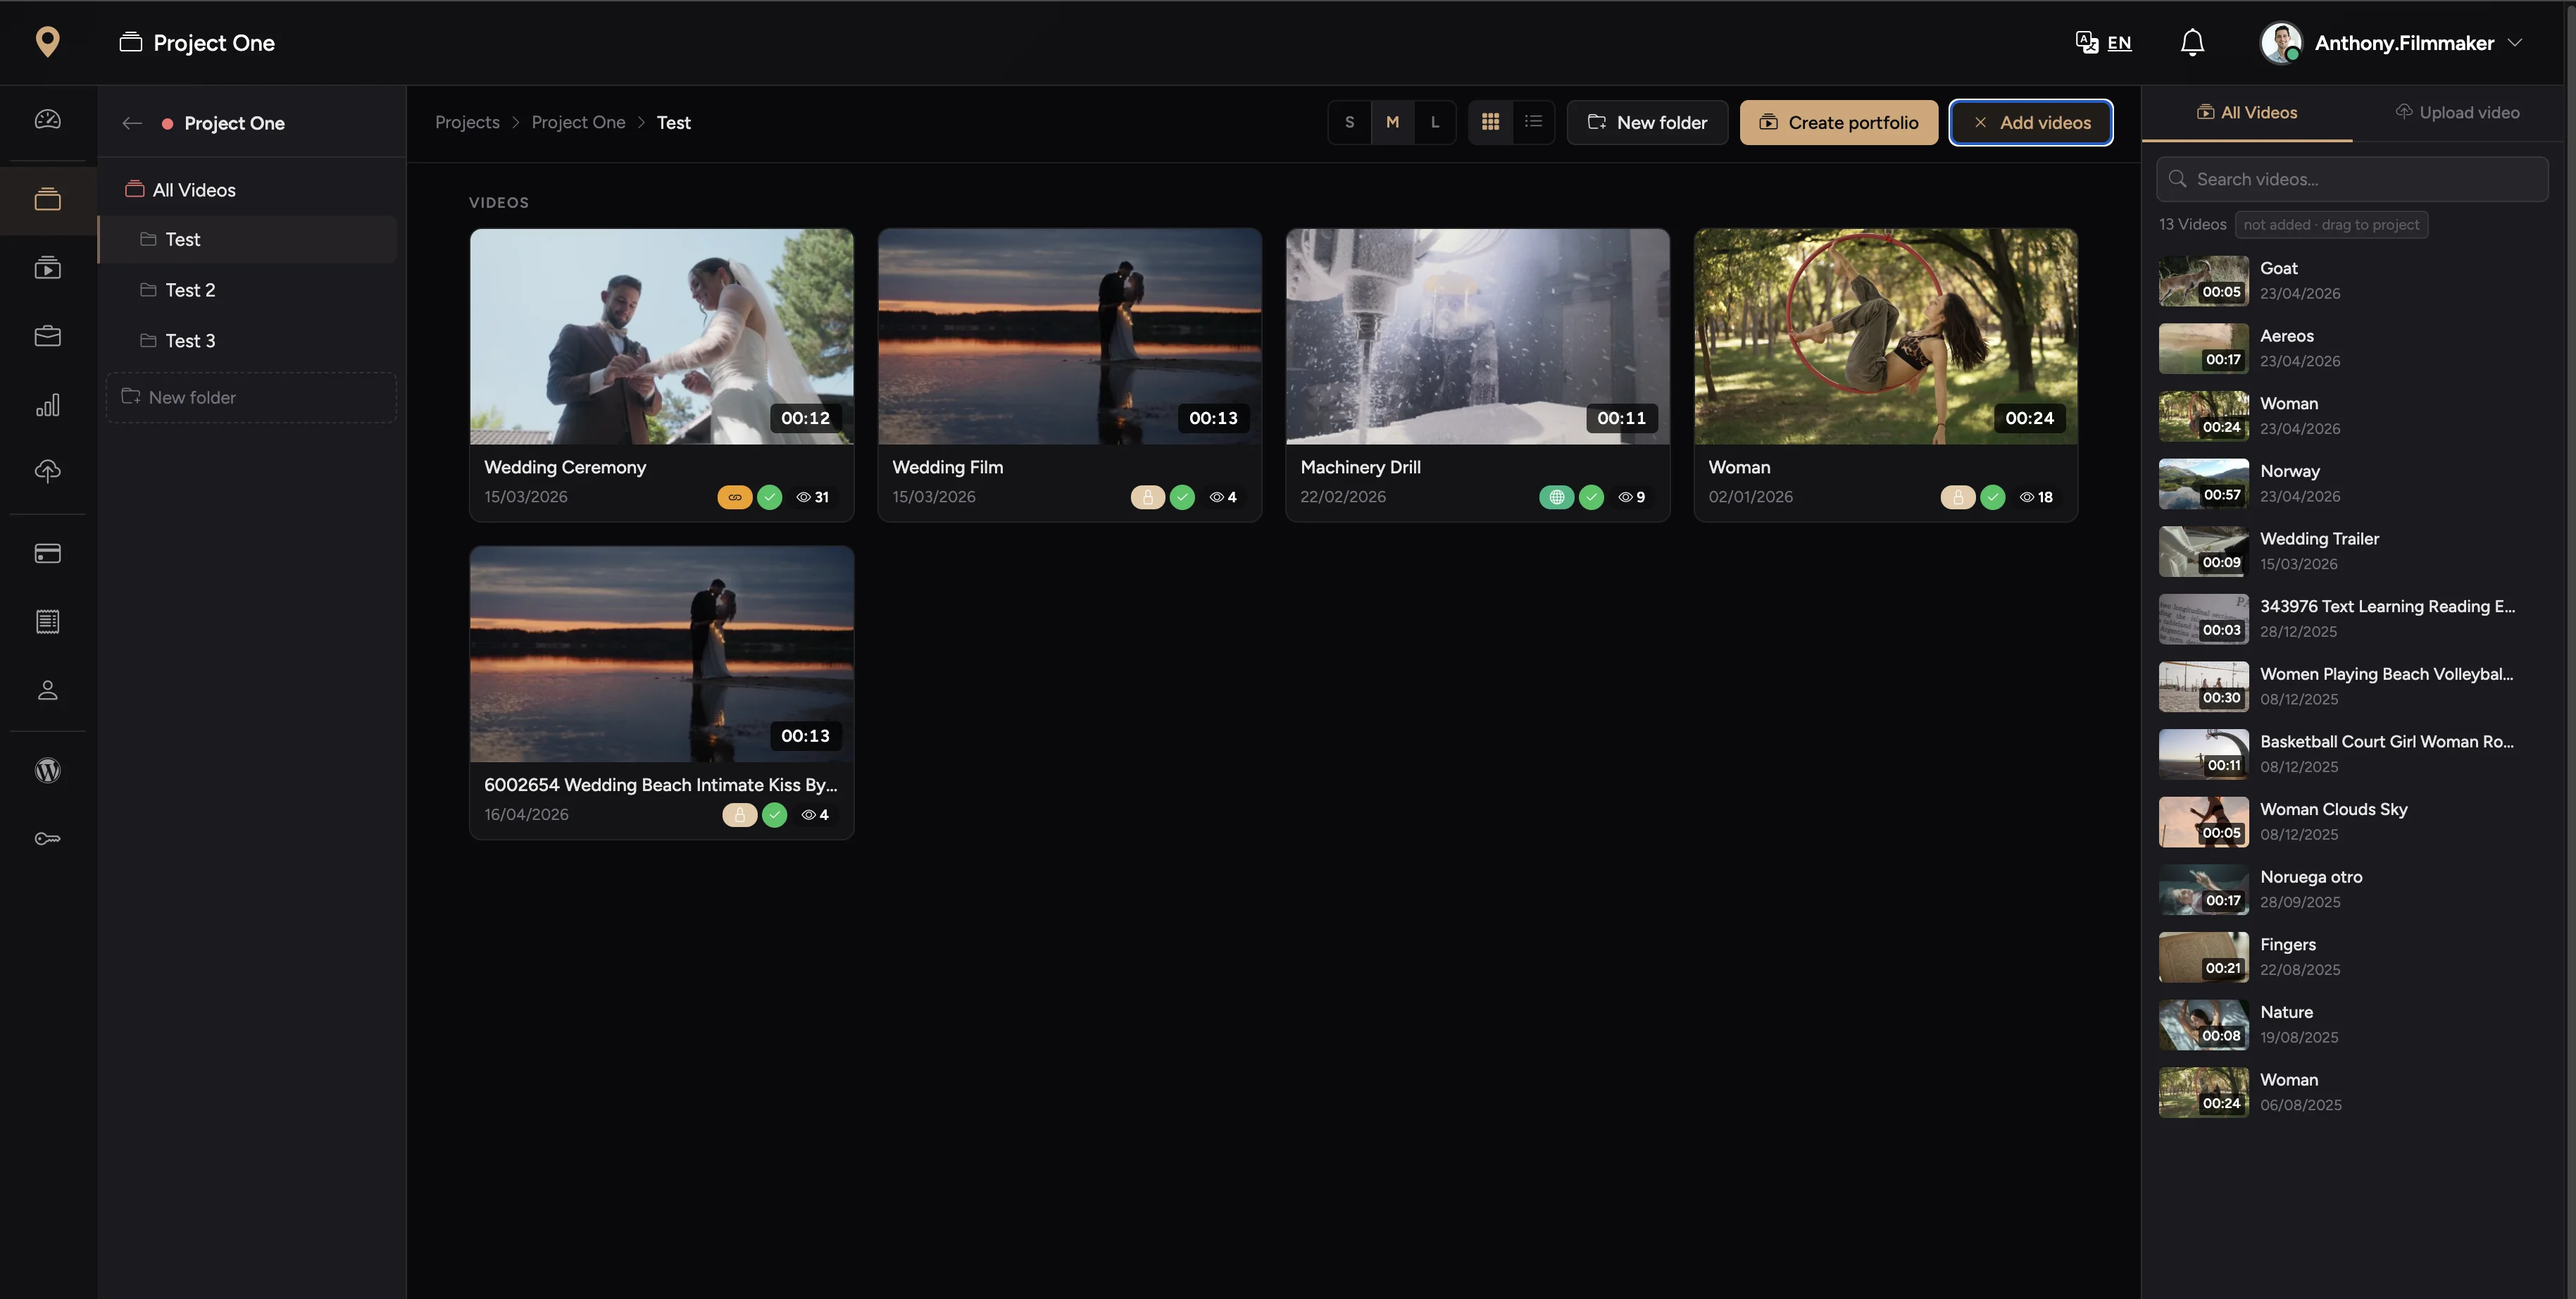Open the Wedding Film video thumbnail
The height and width of the screenshot is (1299, 2576).
(1069, 337)
